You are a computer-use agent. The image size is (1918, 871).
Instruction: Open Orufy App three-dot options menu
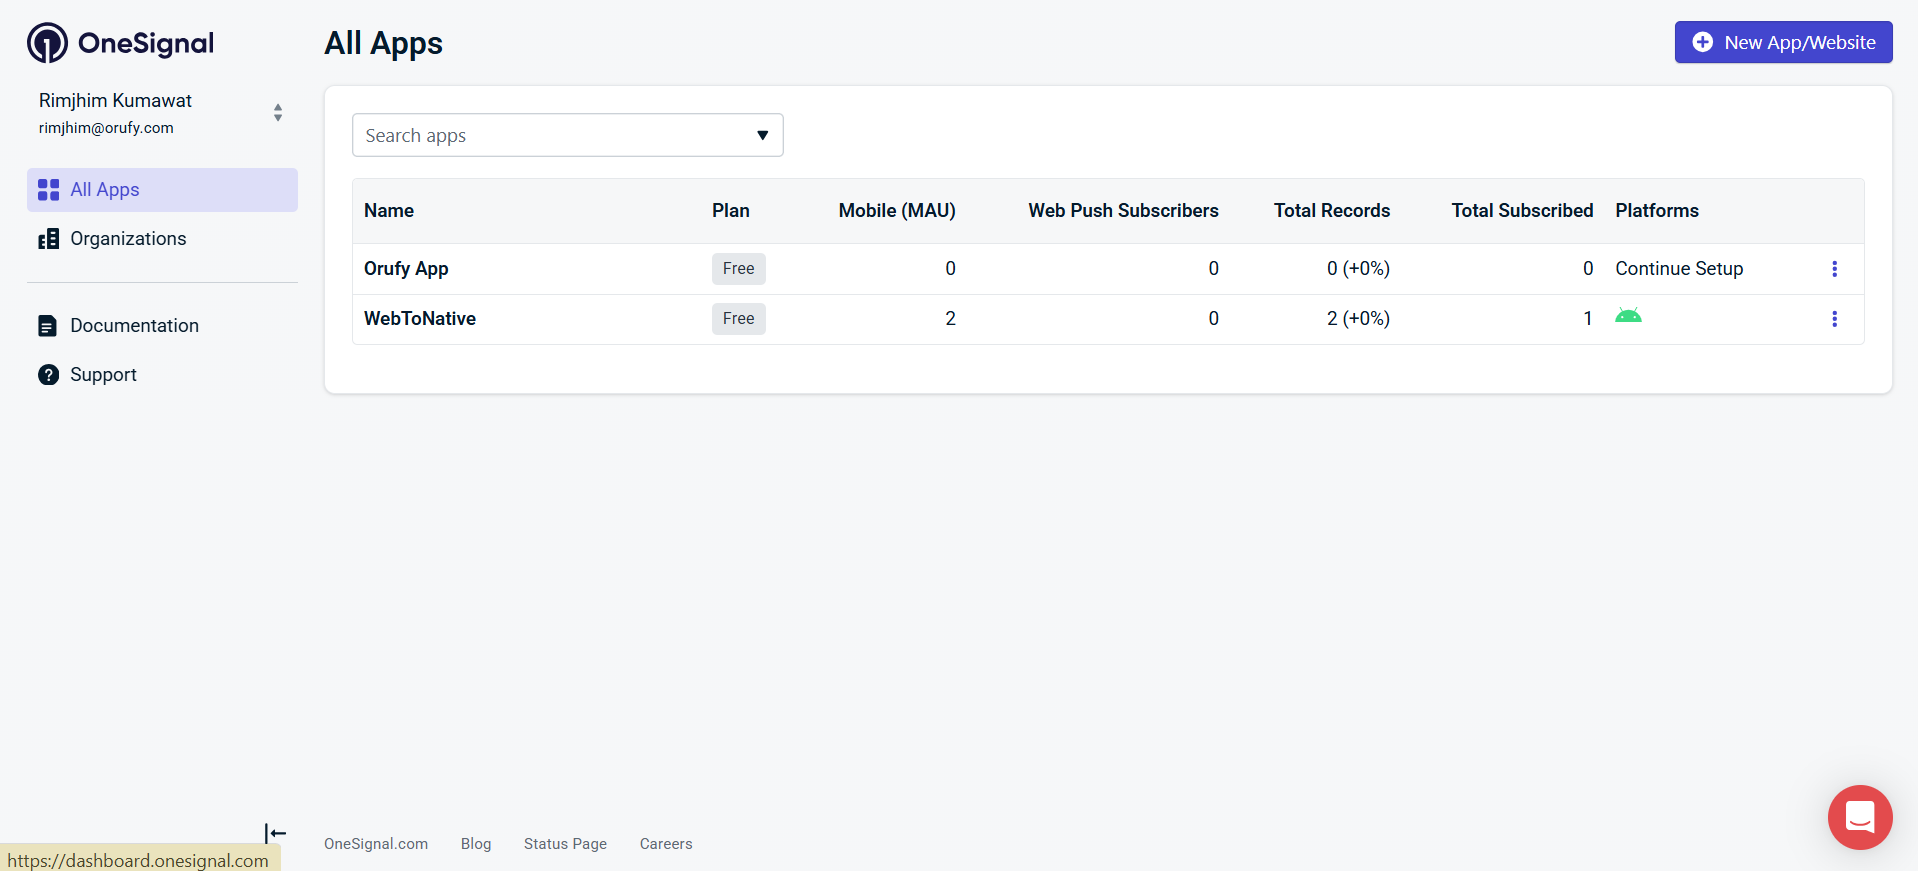pyautogui.click(x=1834, y=269)
